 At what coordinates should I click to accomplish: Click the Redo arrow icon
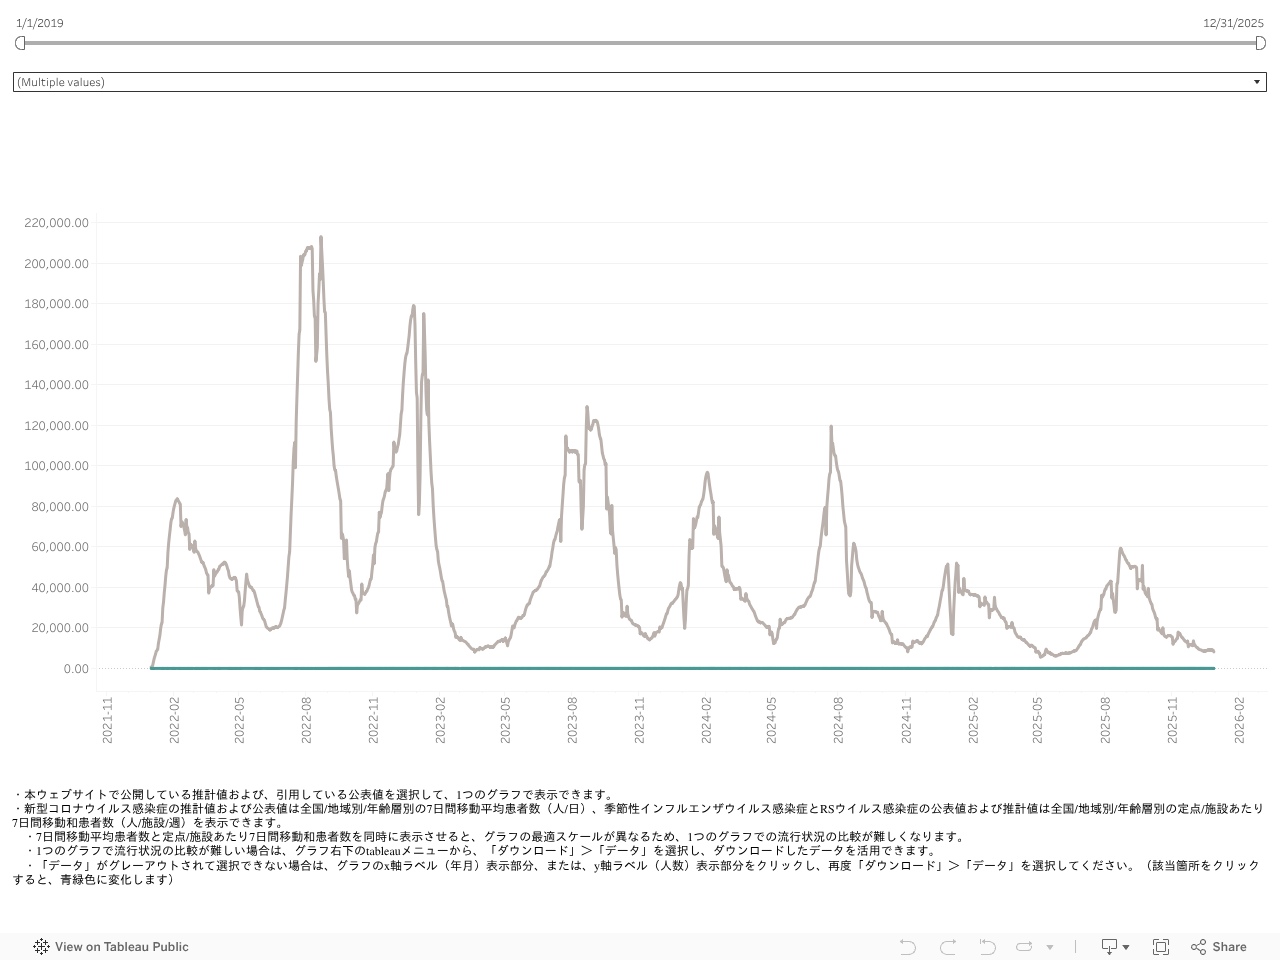pyautogui.click(x=948, y=947)
